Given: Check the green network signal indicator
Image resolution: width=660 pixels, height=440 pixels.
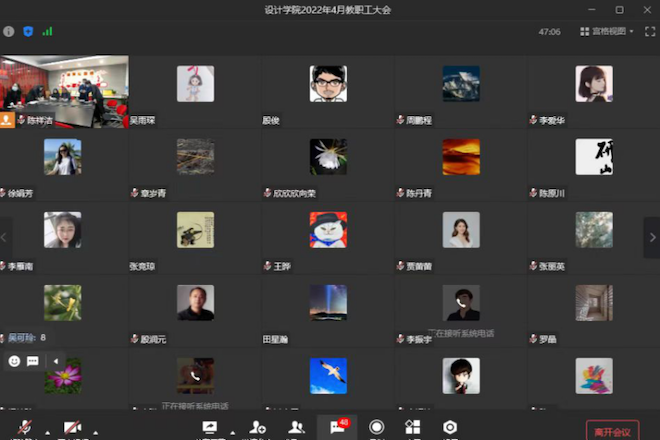Looking at the screenshot, I should click(47, 32).
